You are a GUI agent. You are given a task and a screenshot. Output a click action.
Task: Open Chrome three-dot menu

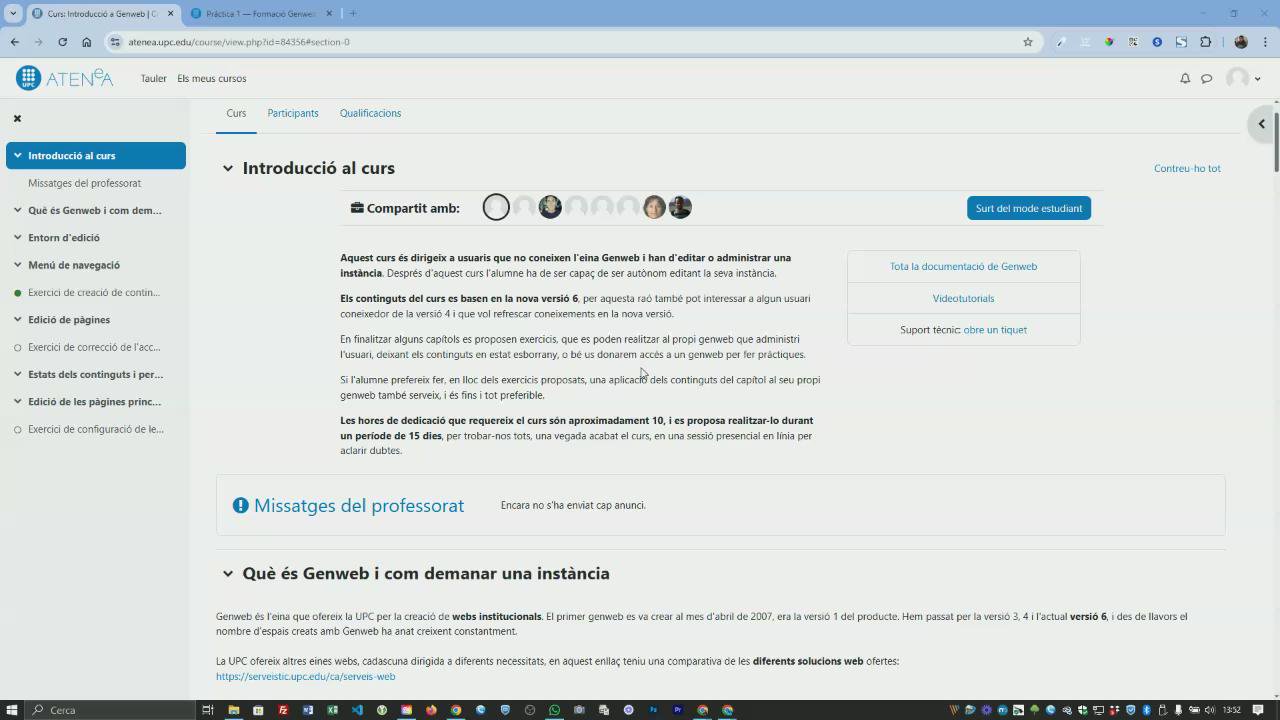(x=1266, y=42)
